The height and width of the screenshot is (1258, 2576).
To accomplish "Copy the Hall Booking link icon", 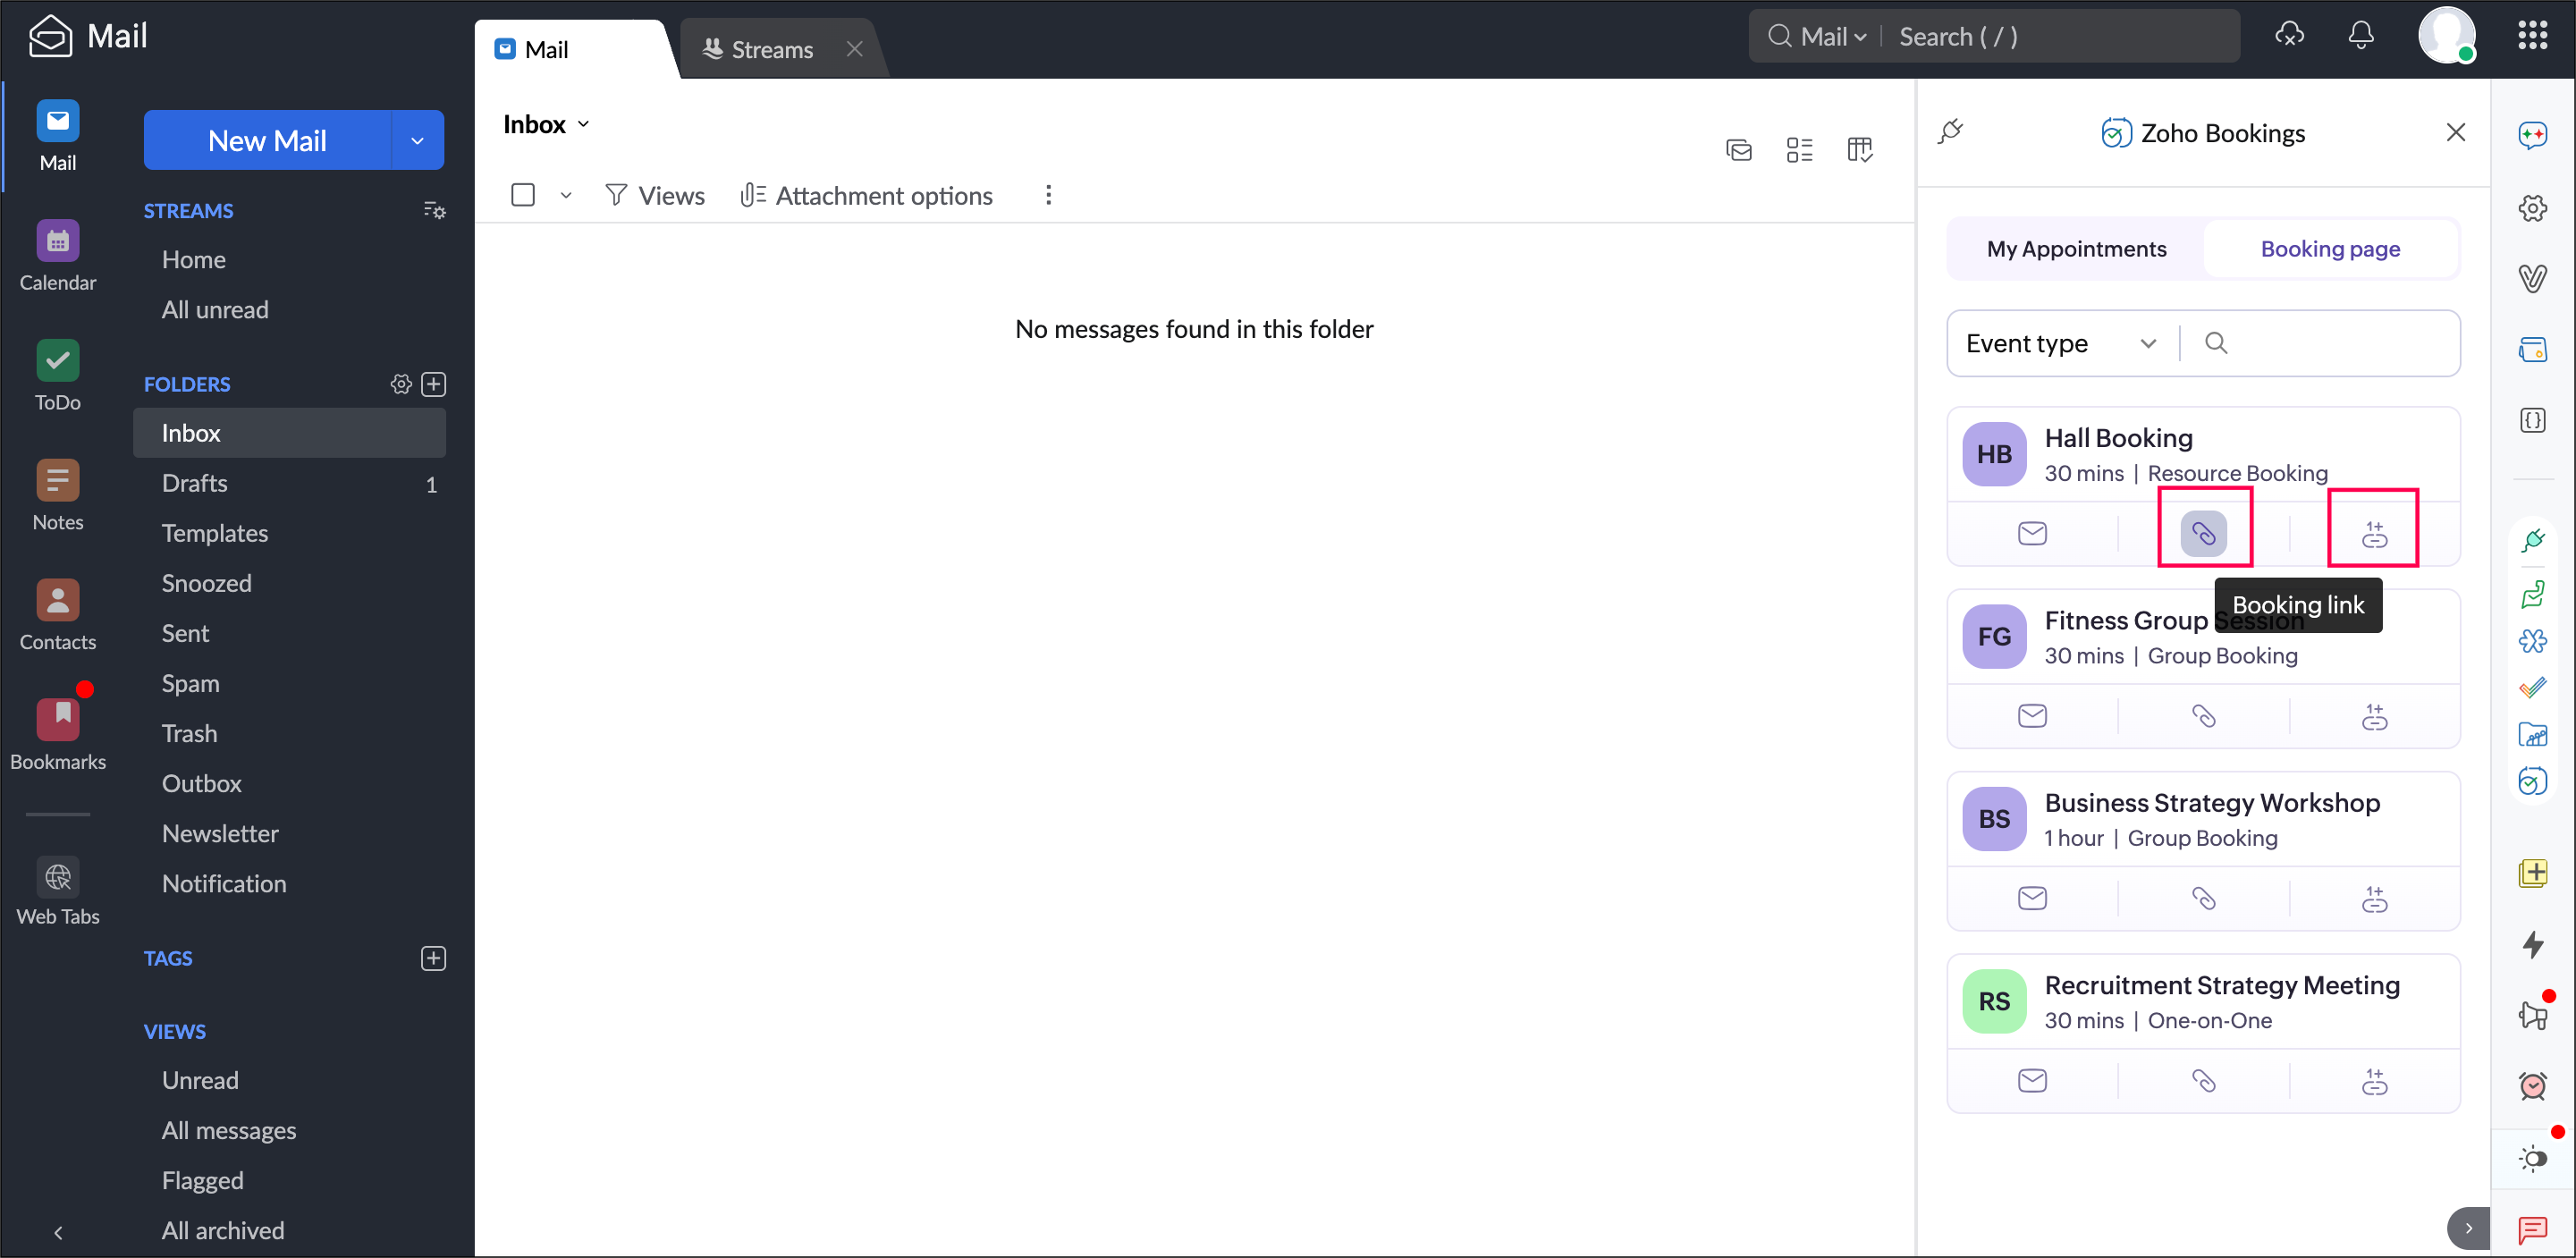I will pyautogui.click(x=2203, y=533).
